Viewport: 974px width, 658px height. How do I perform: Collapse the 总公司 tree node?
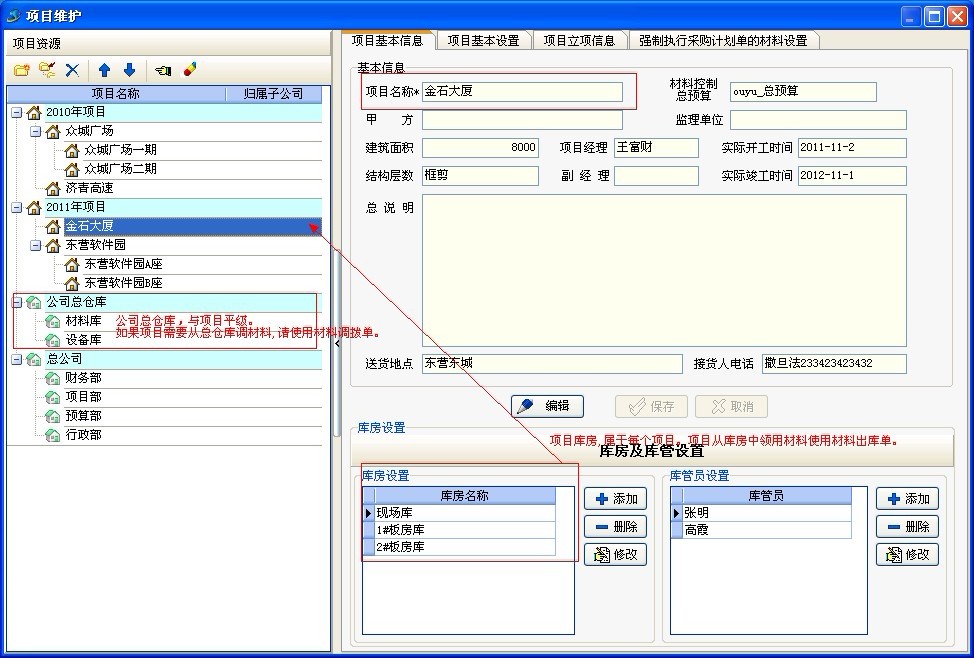coord(16,359)
